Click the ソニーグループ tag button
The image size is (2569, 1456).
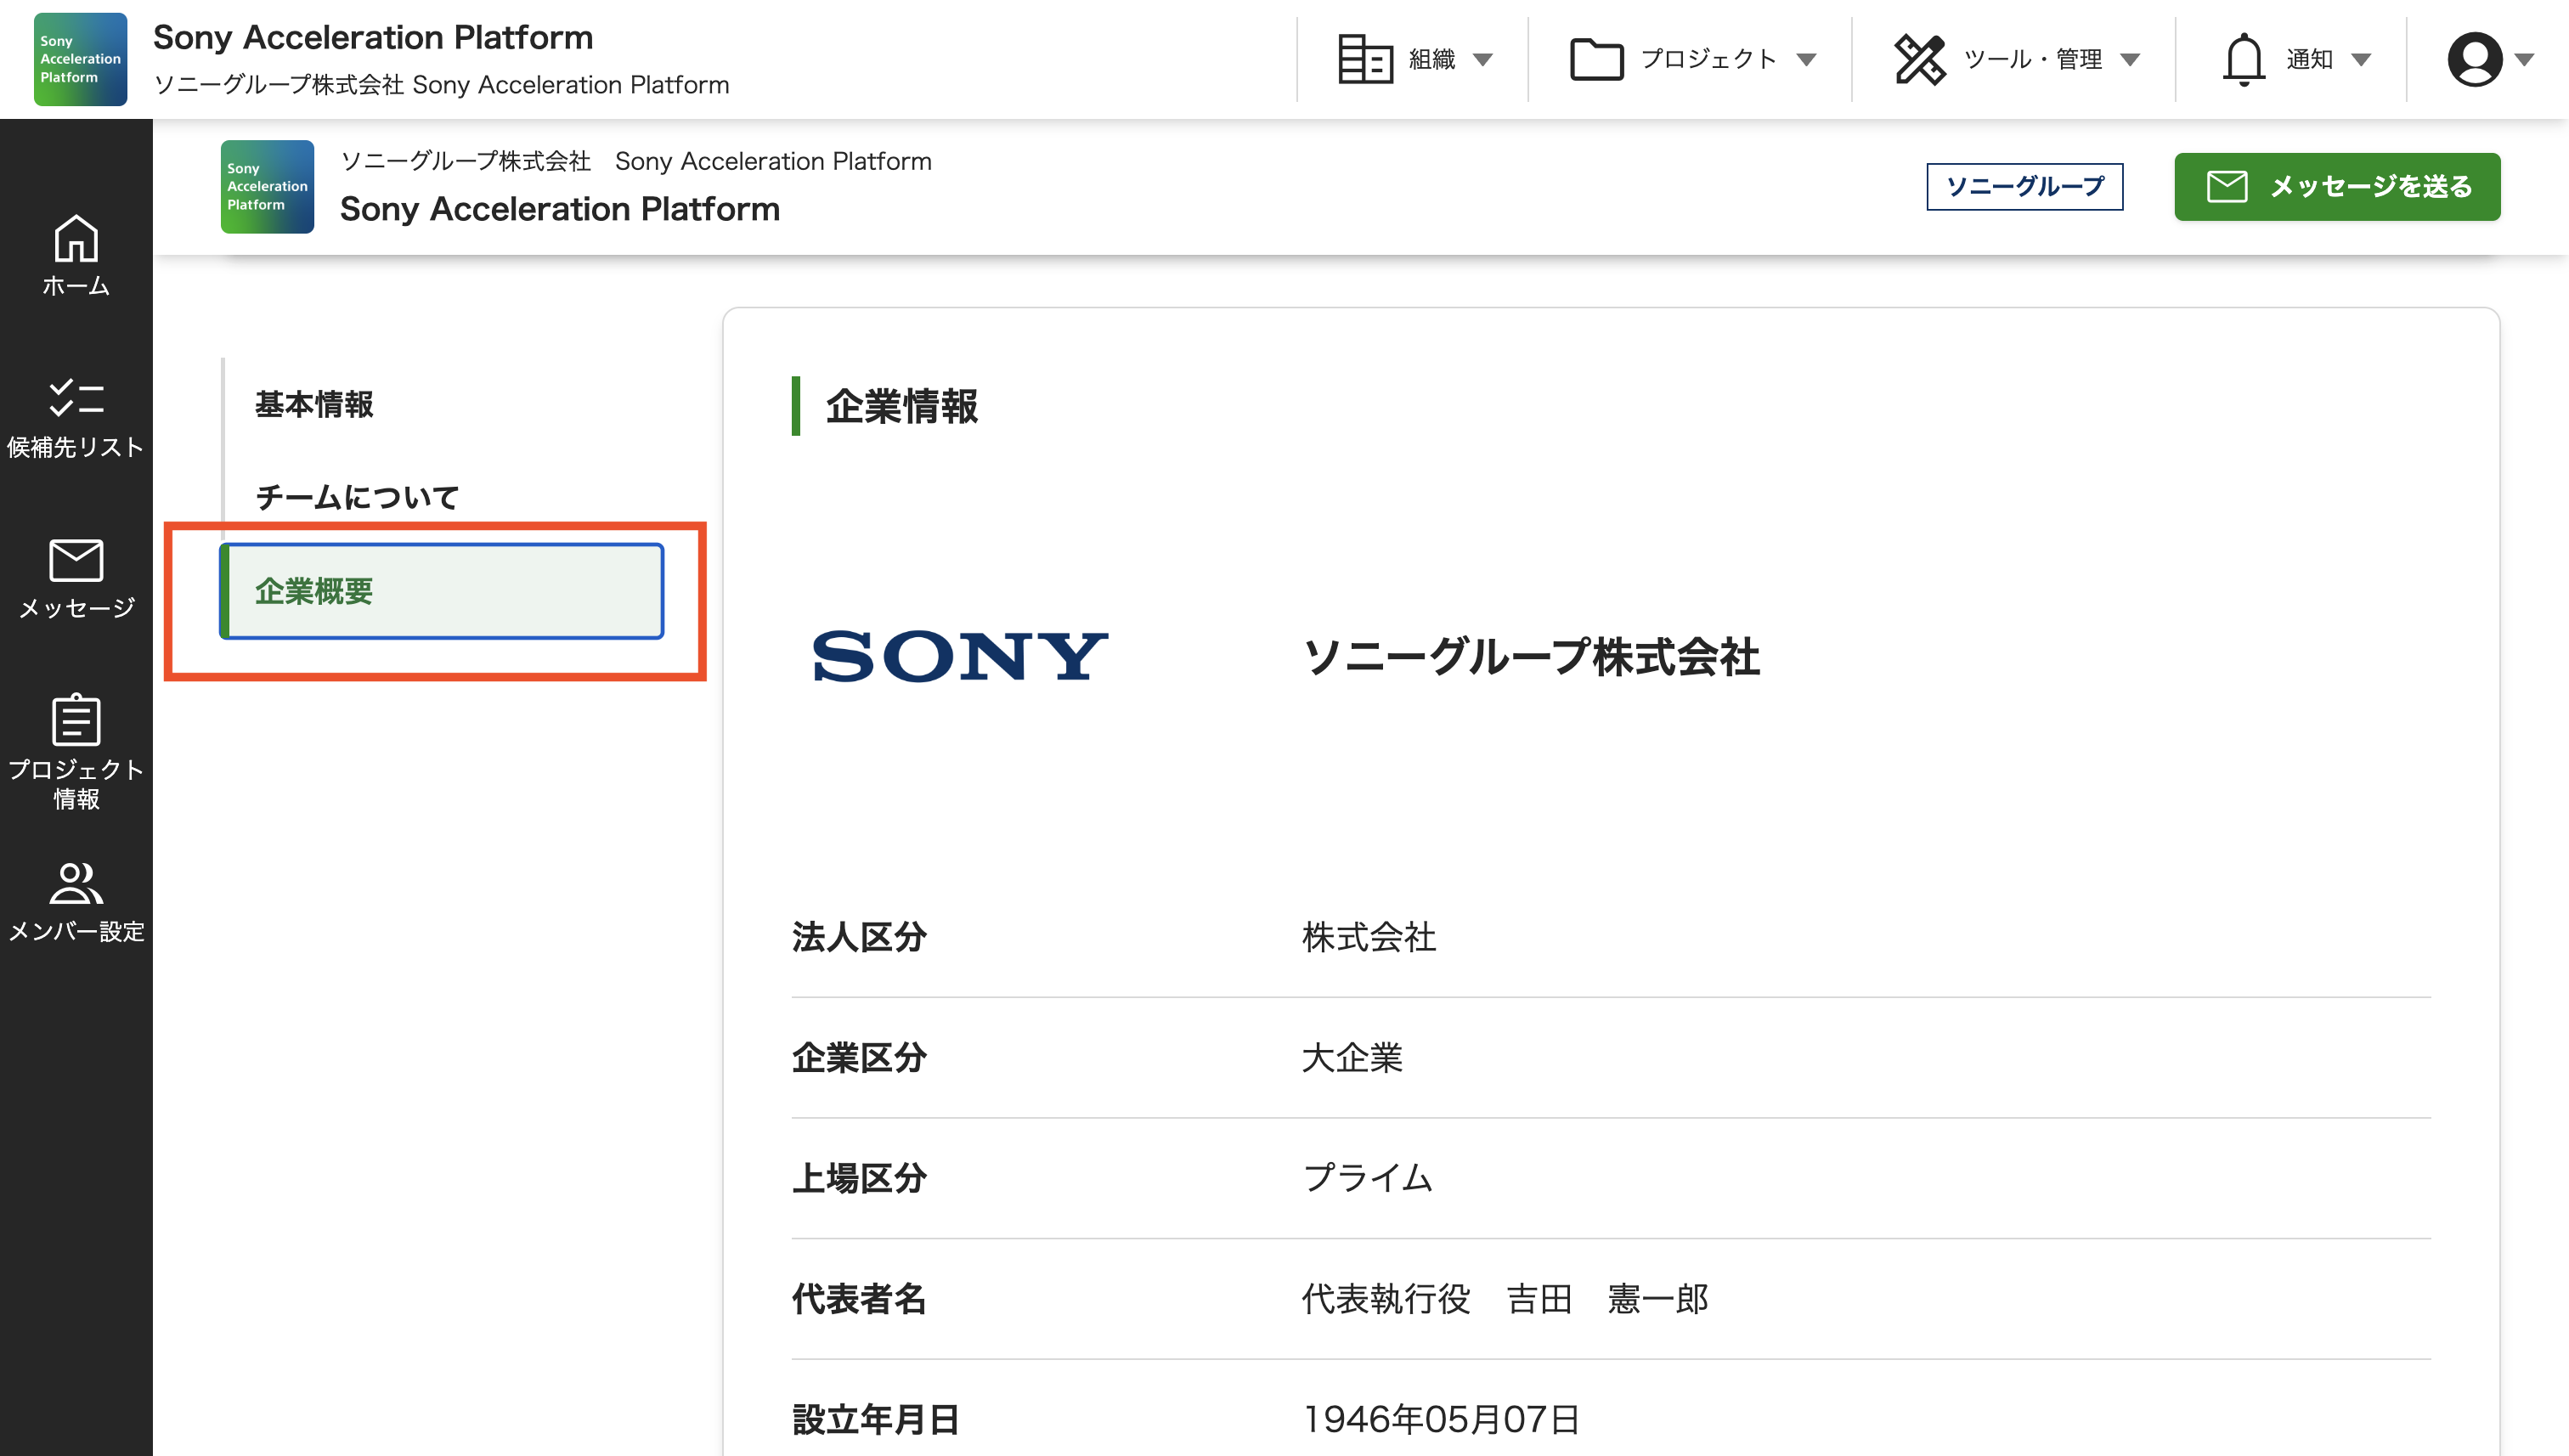point(2024,187)
